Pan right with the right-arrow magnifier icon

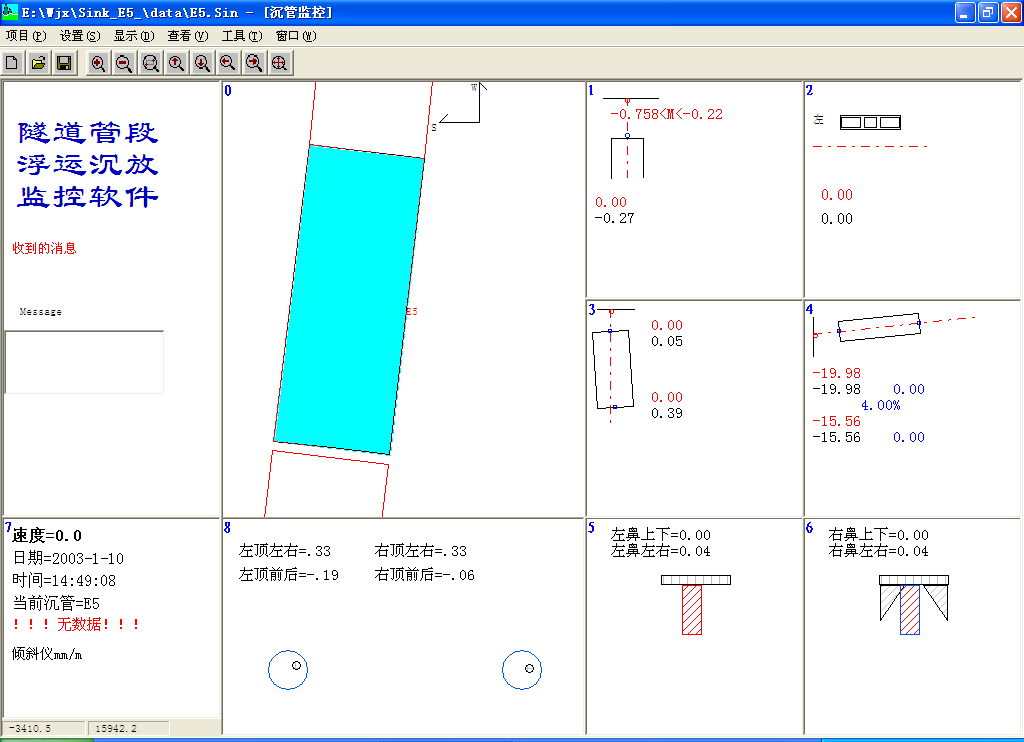(x=254, y=63)
